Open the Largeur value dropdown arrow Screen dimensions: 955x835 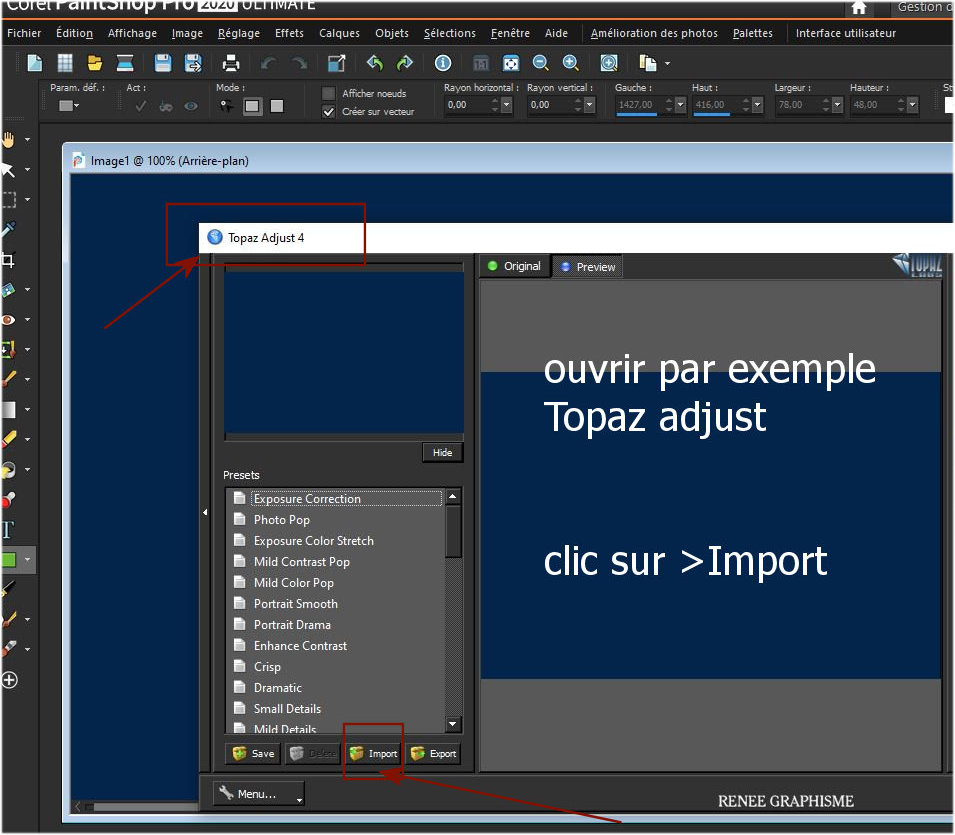[837, 105]
